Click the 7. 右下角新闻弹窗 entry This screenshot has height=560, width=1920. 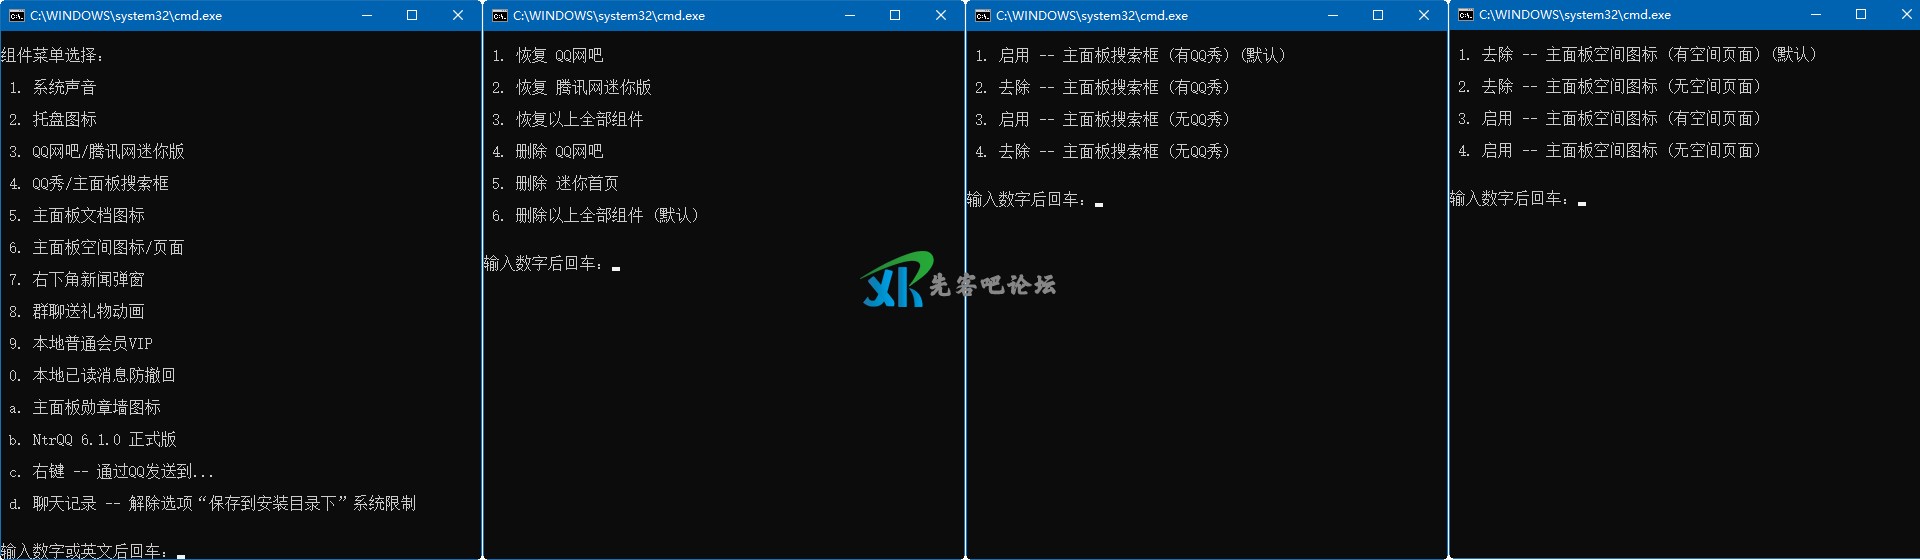77,280
